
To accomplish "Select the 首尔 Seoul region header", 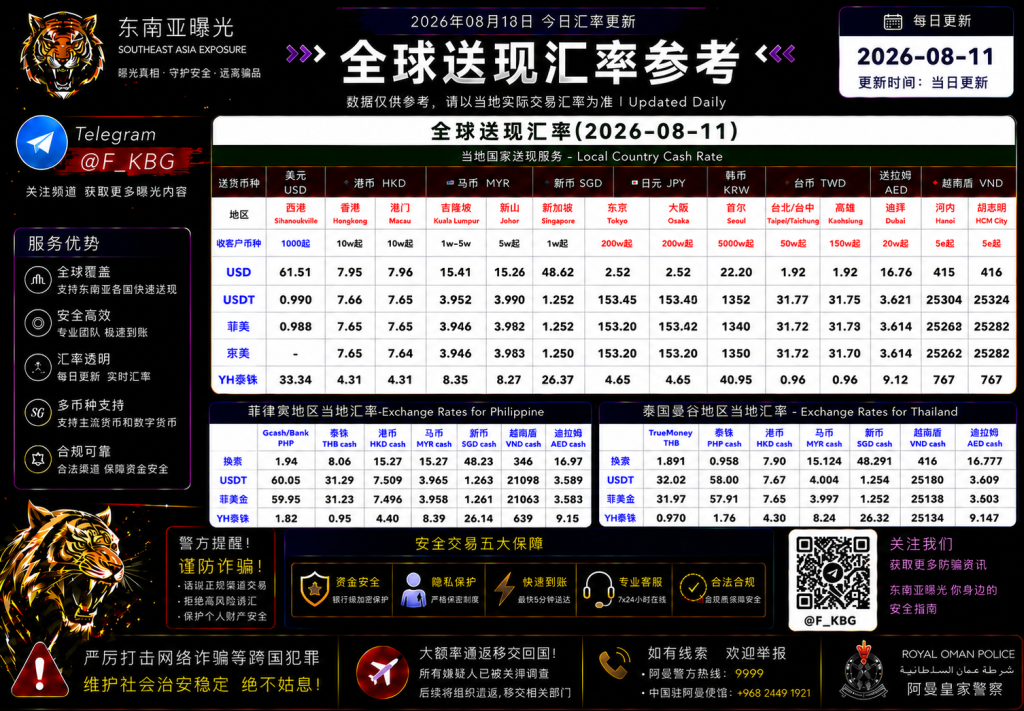I will (x=736, y=213).
